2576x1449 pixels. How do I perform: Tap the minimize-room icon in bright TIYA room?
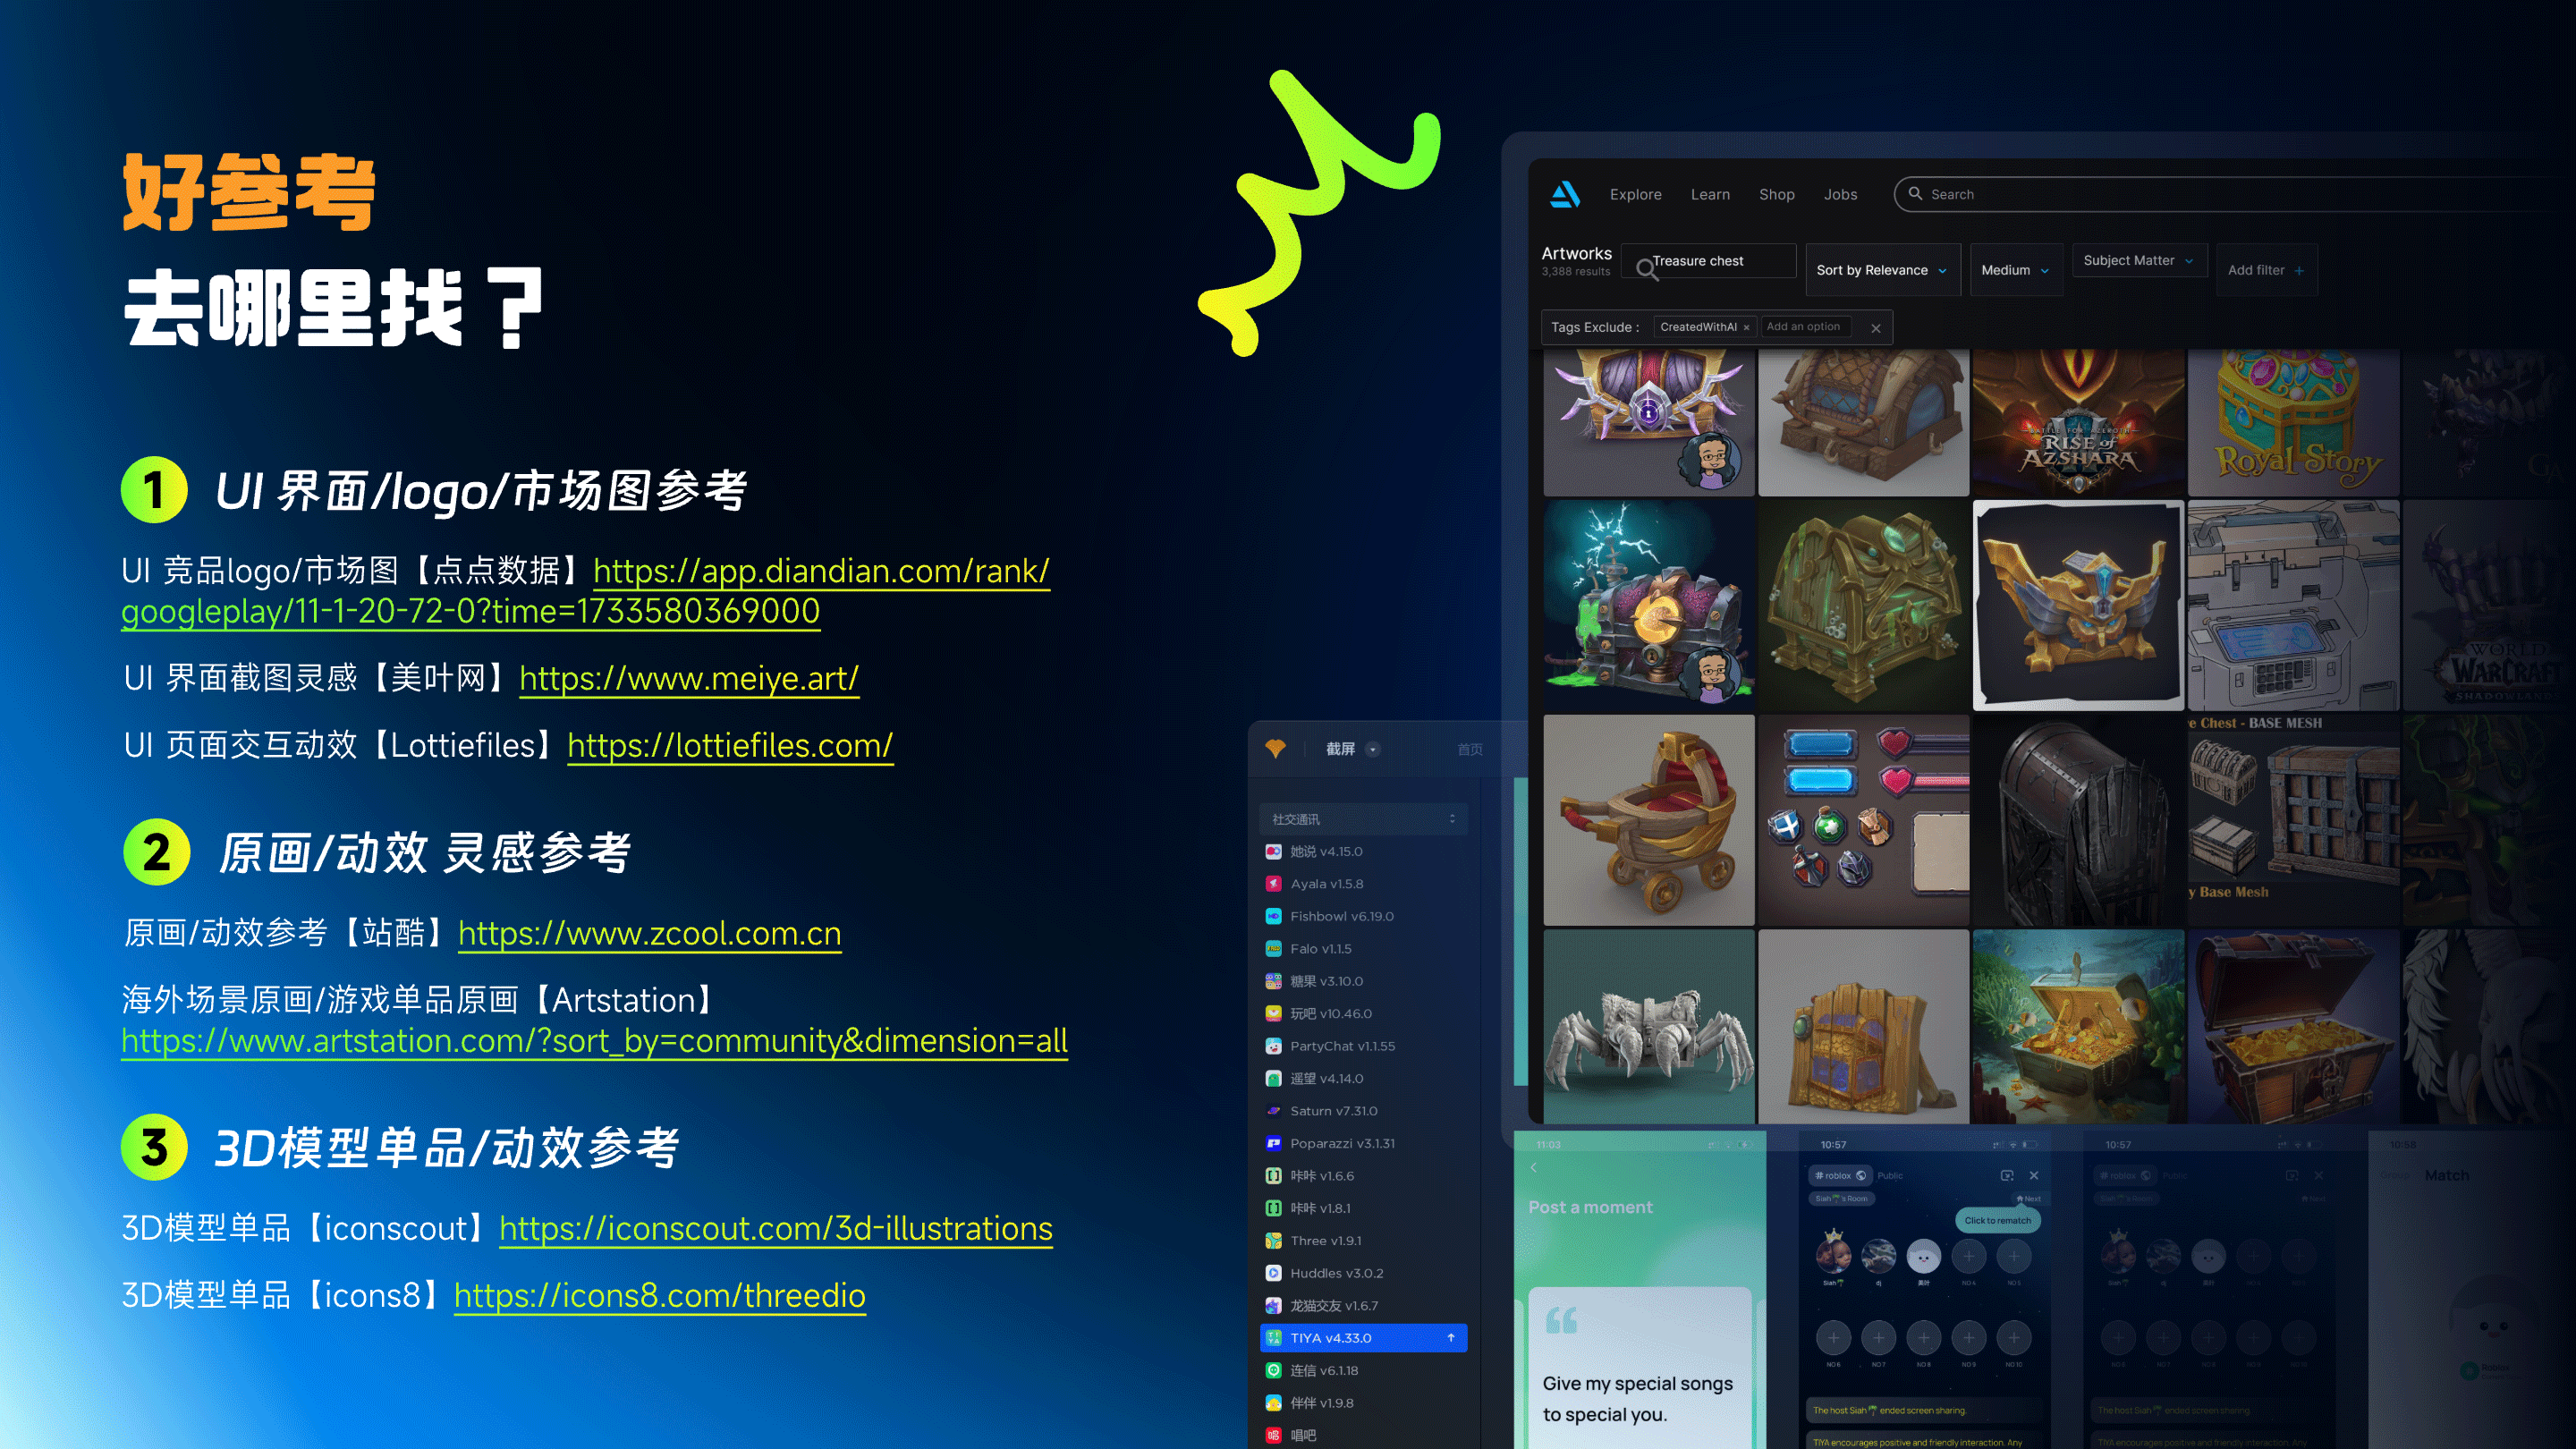point(2006,1176)
